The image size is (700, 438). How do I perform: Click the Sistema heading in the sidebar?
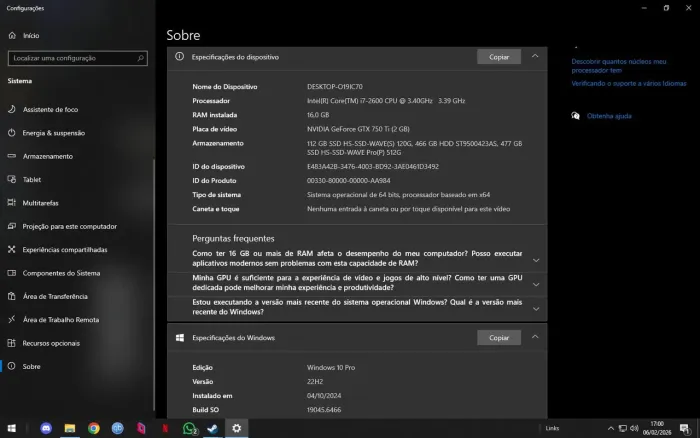20,81
